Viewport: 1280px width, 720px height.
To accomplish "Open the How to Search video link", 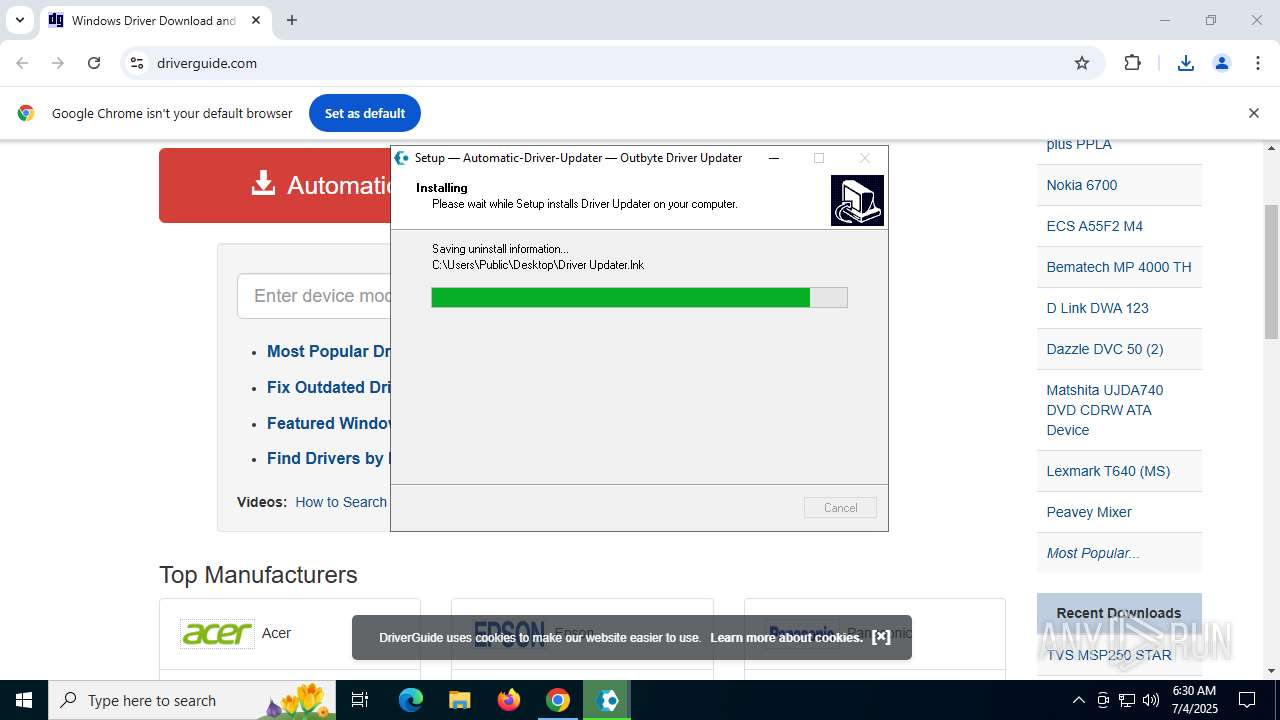I will click(x=341, y=502).
